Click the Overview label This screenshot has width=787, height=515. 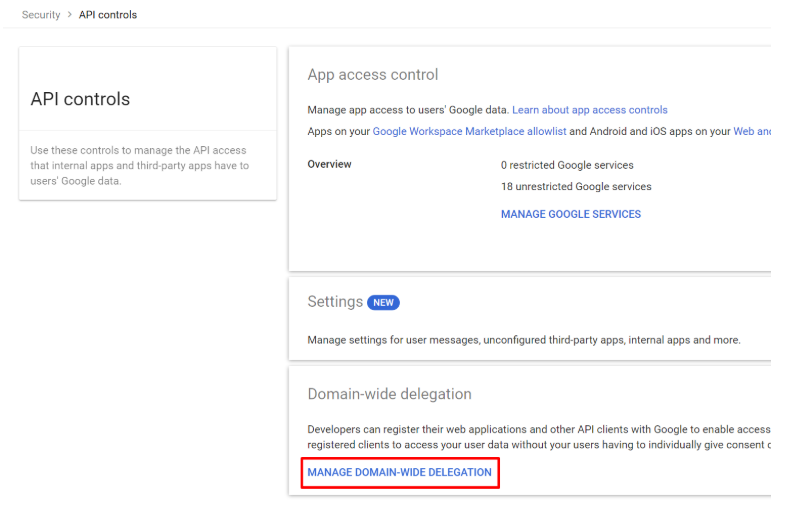point(329,165)
